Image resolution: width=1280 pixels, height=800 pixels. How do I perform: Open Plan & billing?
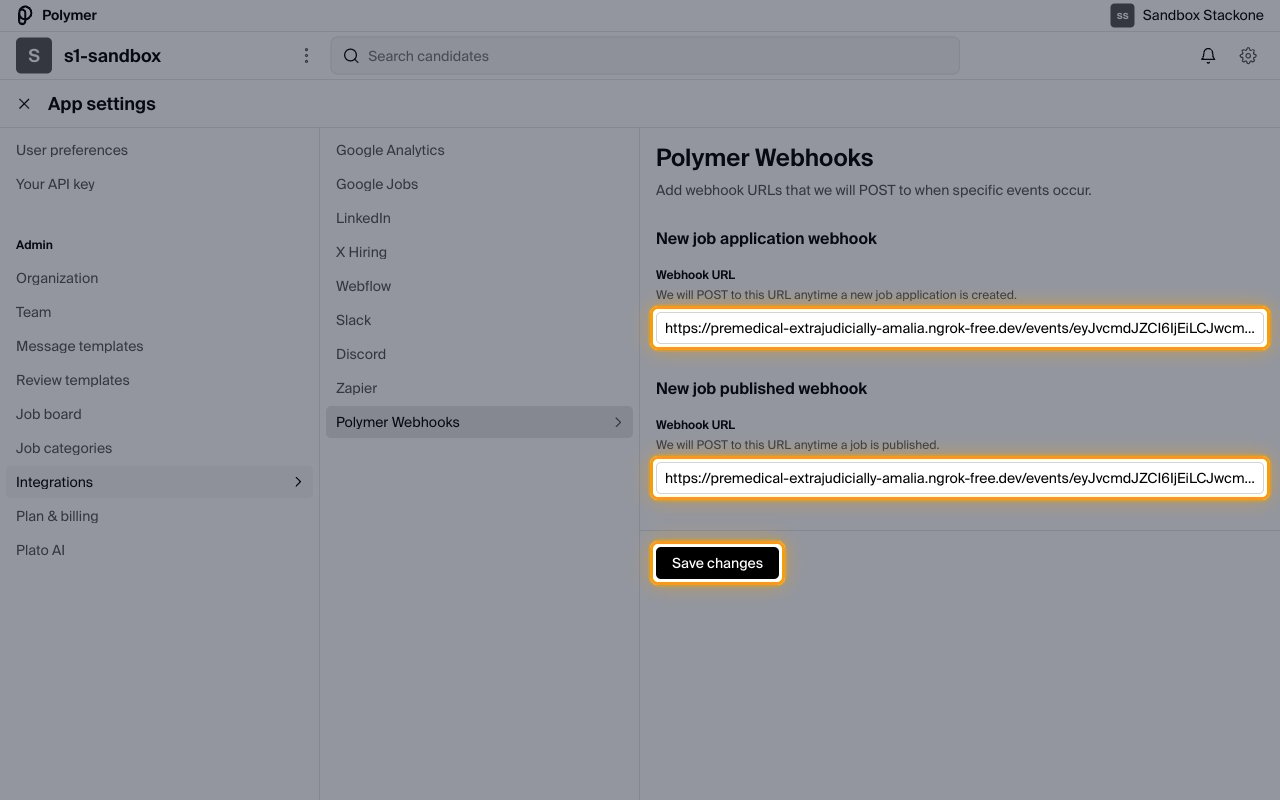point(57,516)
